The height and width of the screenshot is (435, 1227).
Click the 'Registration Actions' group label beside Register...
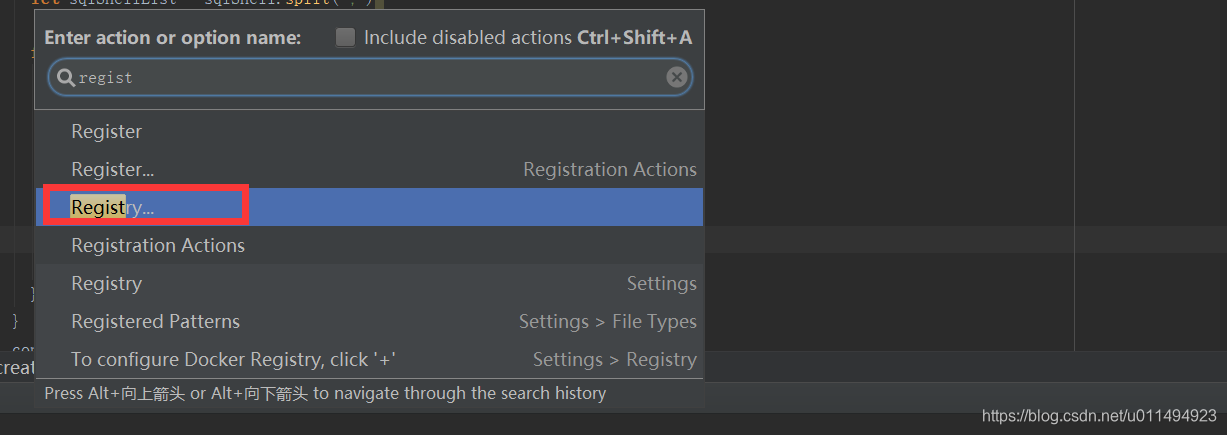[610, 169]
